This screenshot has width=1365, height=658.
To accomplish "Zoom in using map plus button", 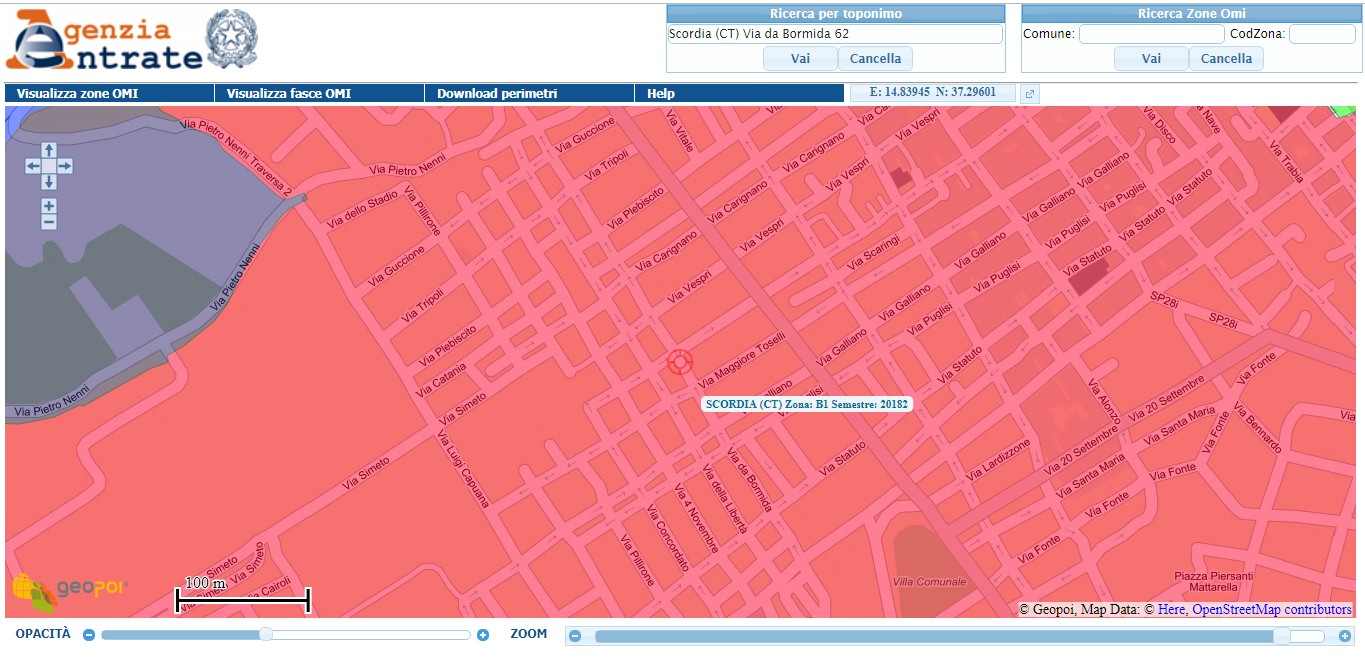I will [49, 206].
